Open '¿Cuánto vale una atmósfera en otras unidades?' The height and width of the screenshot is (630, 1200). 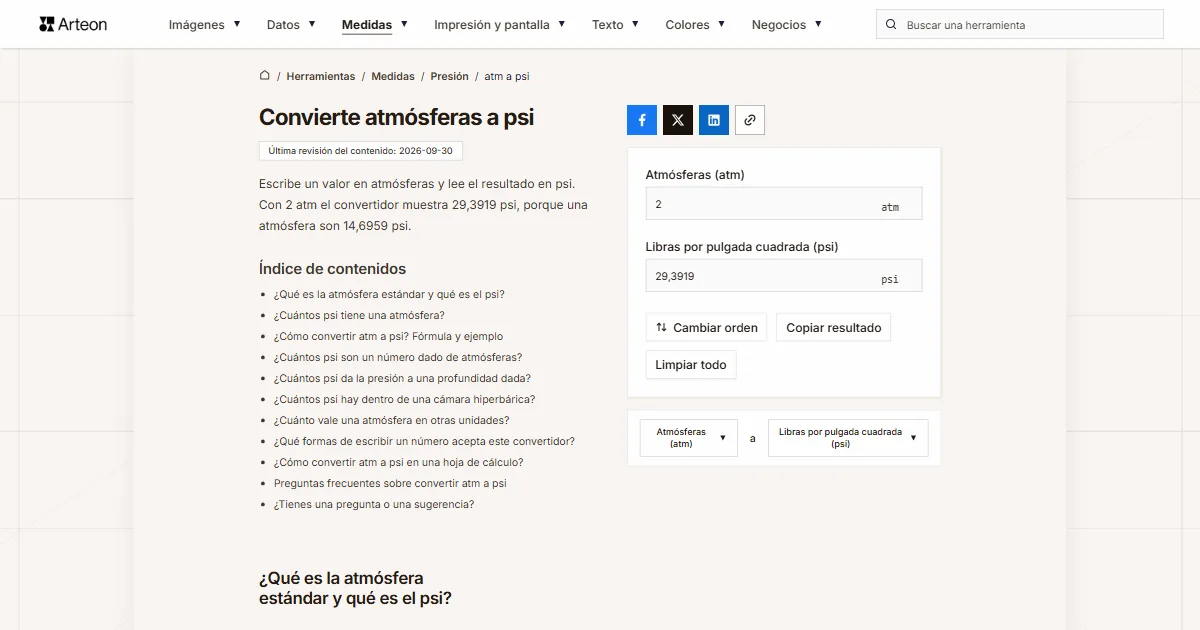pyautogui.click(x=392, y=420)
